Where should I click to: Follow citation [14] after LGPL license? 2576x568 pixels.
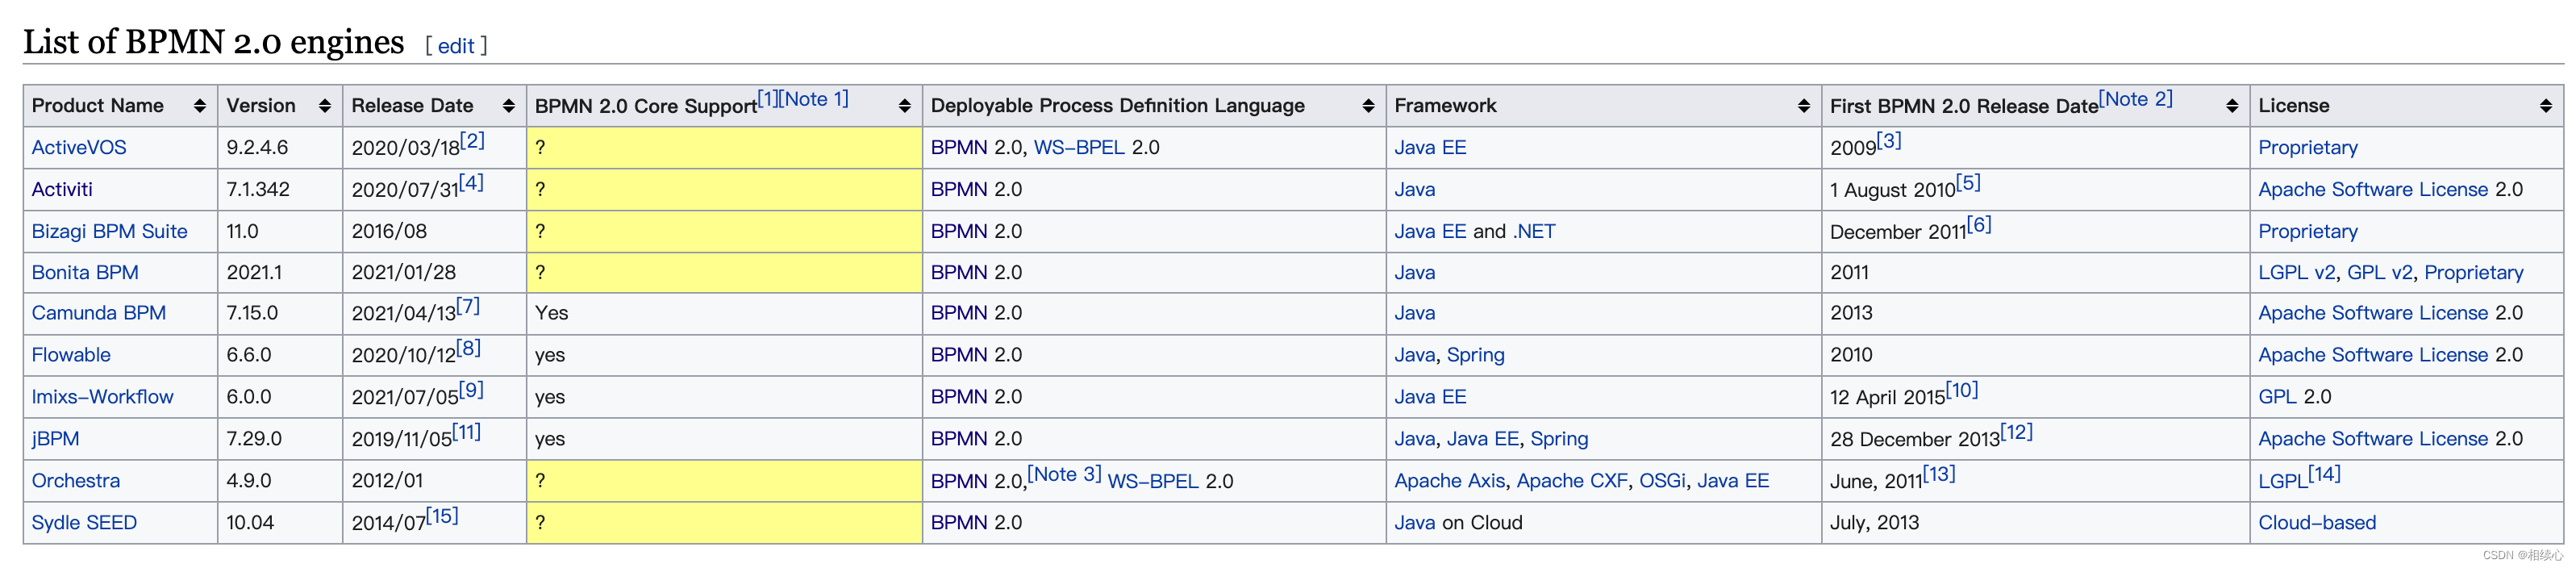(x=2324, y=474)
